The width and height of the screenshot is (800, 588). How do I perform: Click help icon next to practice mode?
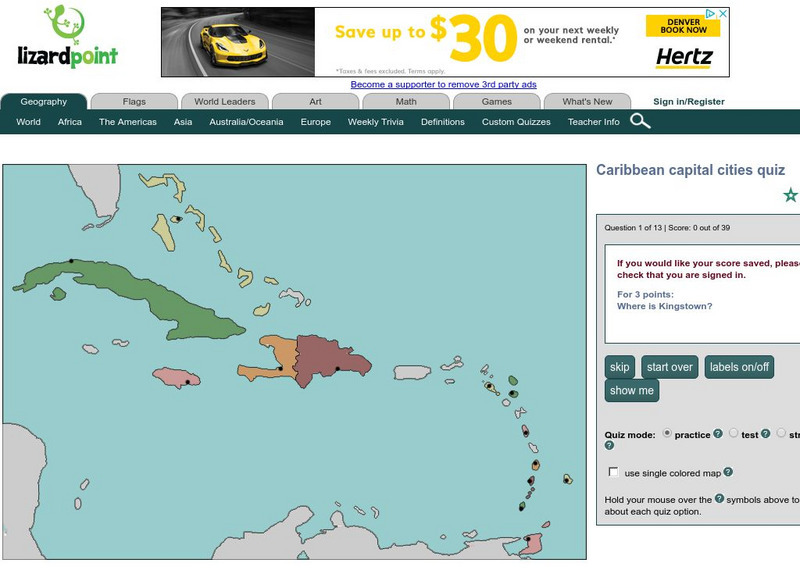click(718, 434)
